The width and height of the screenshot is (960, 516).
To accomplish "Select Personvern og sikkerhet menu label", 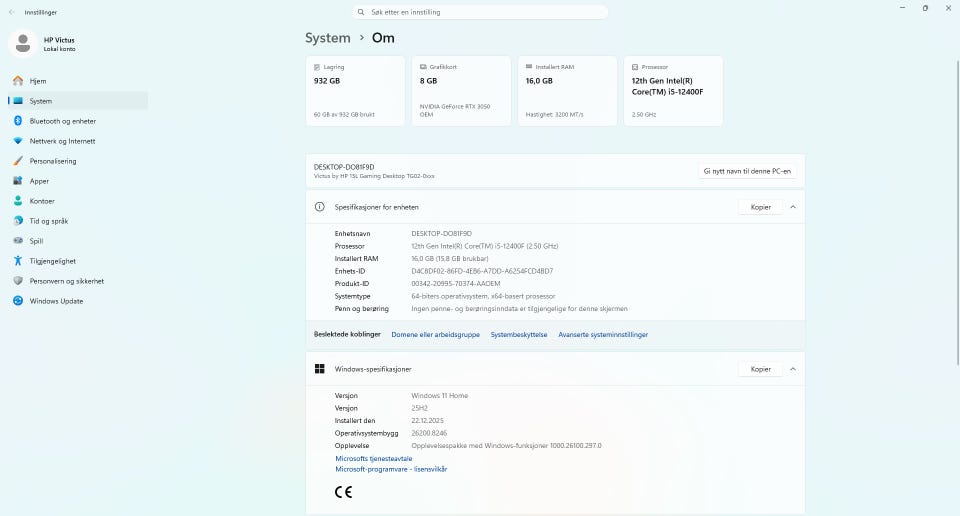I will coord(67,281).
